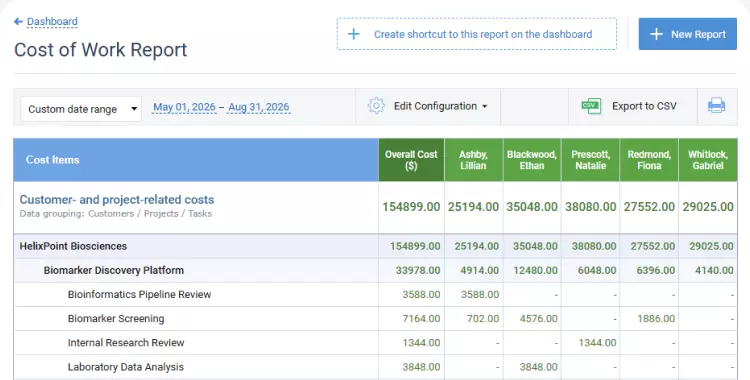Click Data grouping: Customers / Projects / Tasks
The width and height of the screenshot is (750, 380).
(x=116, y=214)
